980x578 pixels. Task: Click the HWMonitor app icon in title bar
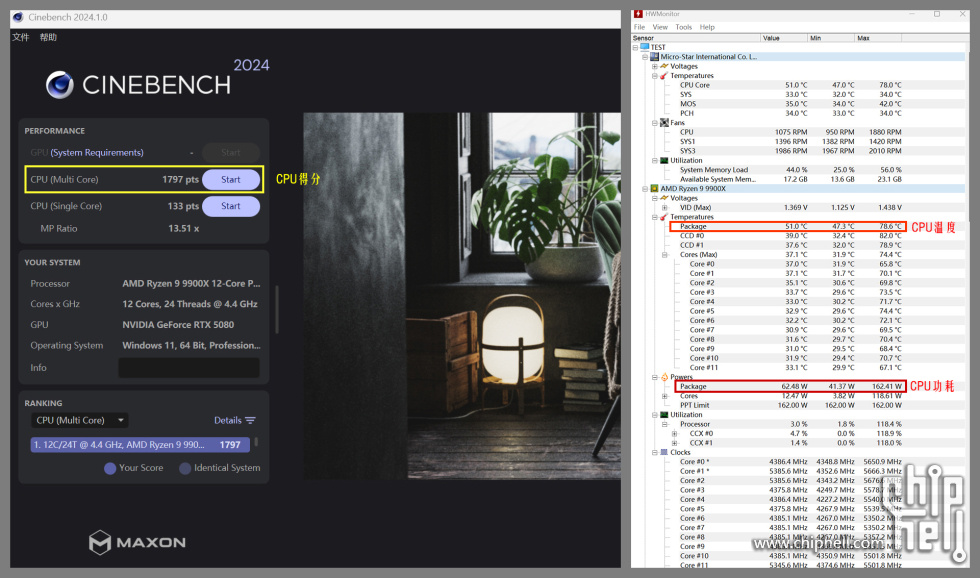click(638, 14)
